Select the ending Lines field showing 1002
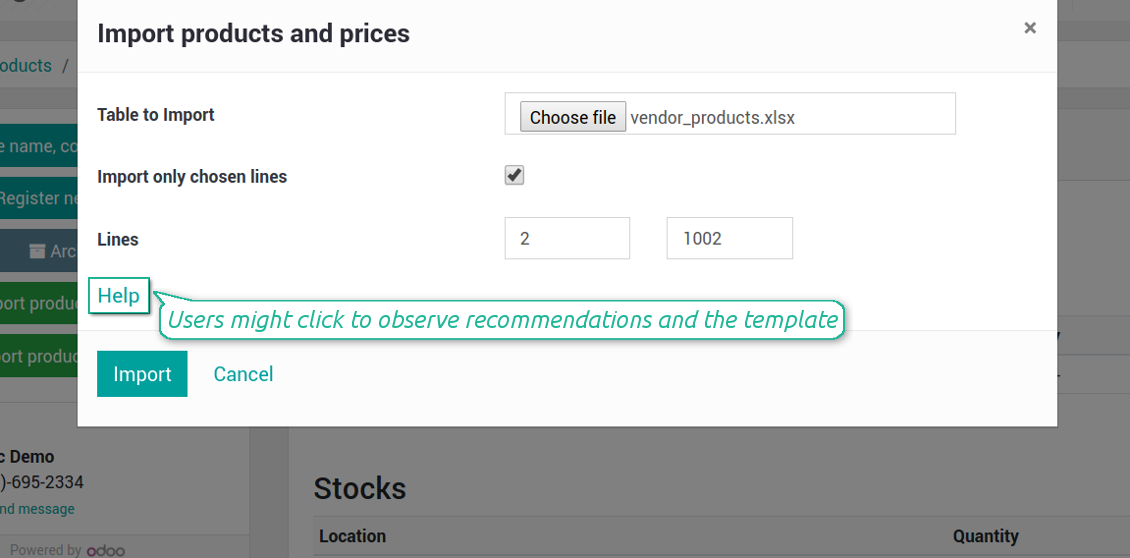1130x558 pixels. 729,238
